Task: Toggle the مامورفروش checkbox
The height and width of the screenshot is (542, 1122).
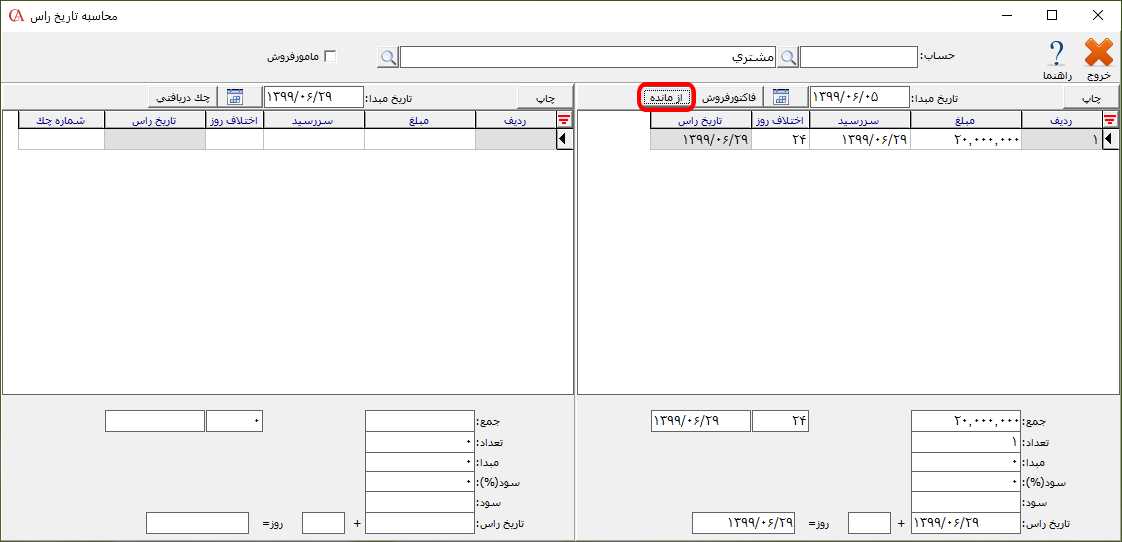Action: pos(331,57)
